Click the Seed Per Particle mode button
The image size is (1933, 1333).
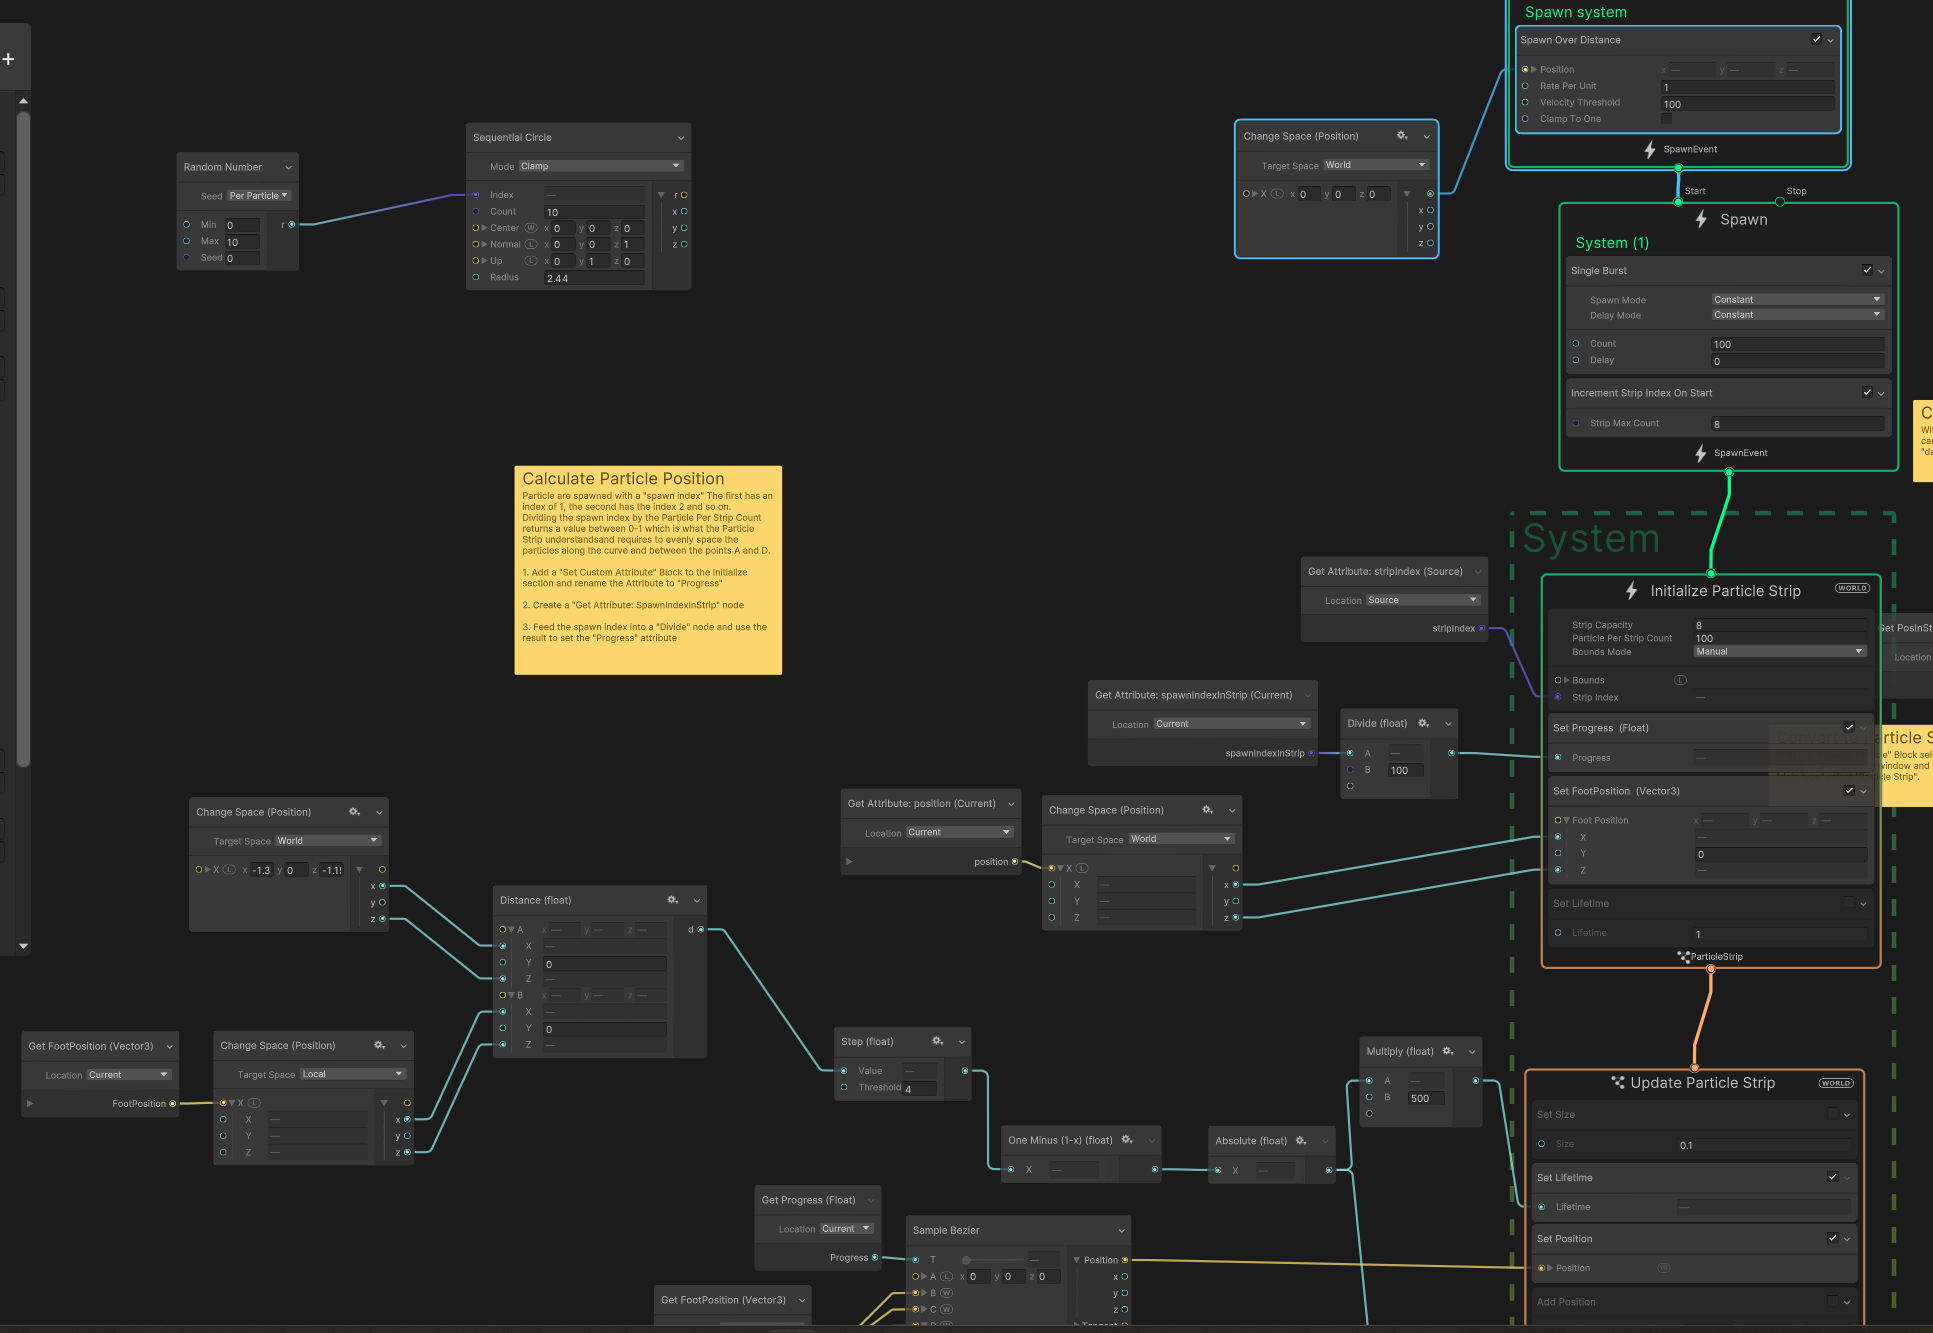point(258,195)
